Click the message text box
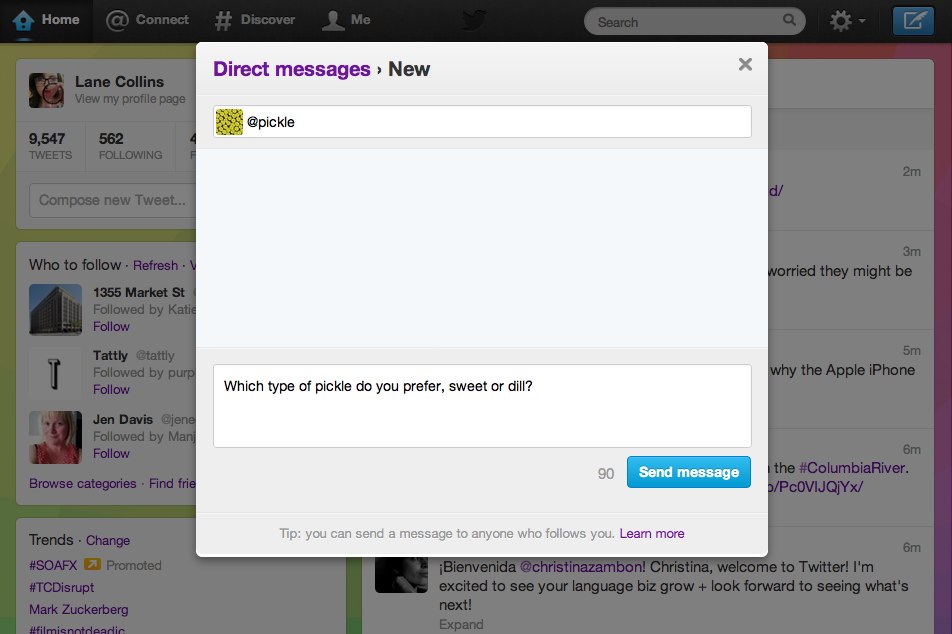The height and width of the screenshot is (634, 952). click(482, 406)
